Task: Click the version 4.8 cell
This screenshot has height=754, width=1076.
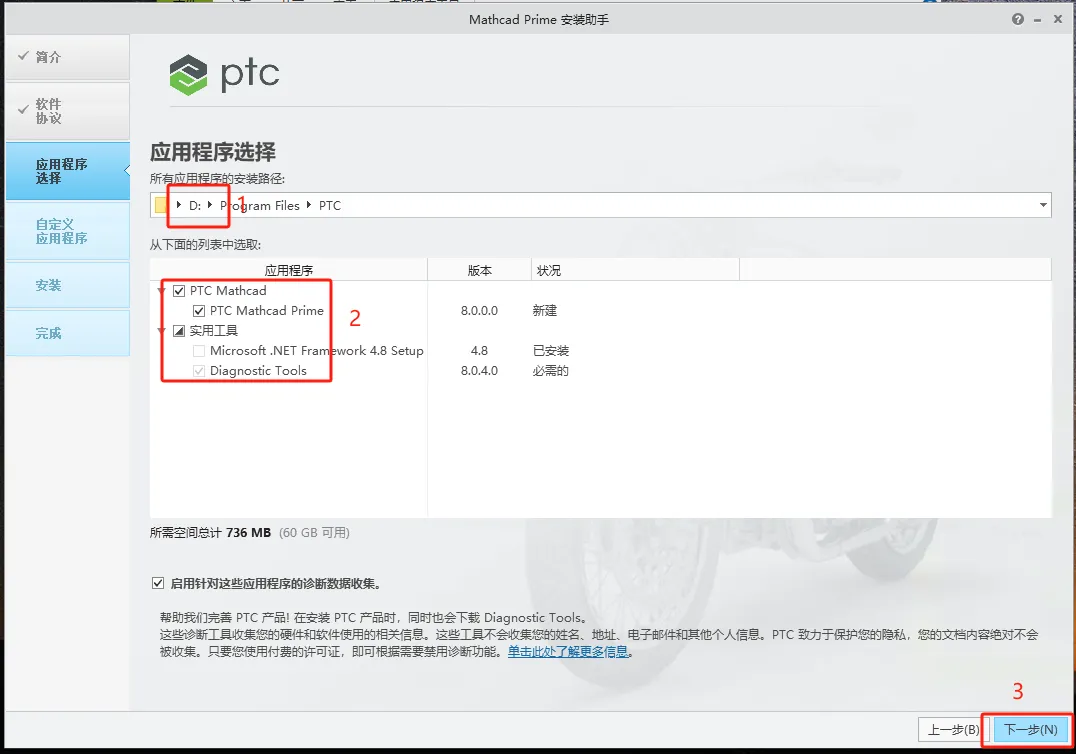Action: 479,351
